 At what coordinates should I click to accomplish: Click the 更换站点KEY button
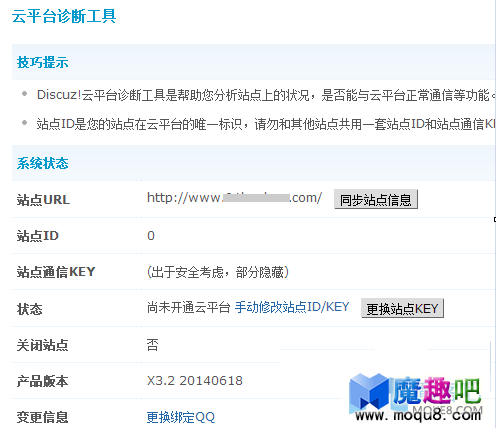(402, 308)
